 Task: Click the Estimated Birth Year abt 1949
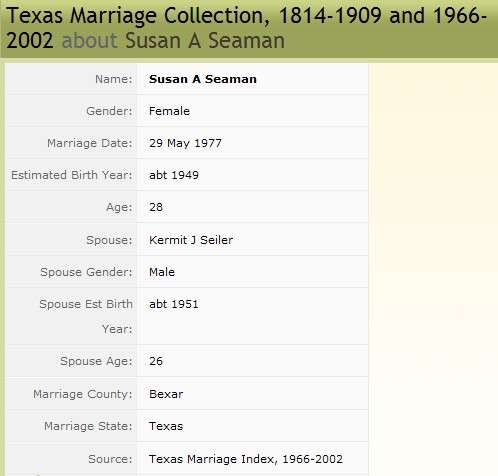pos(174,175)
